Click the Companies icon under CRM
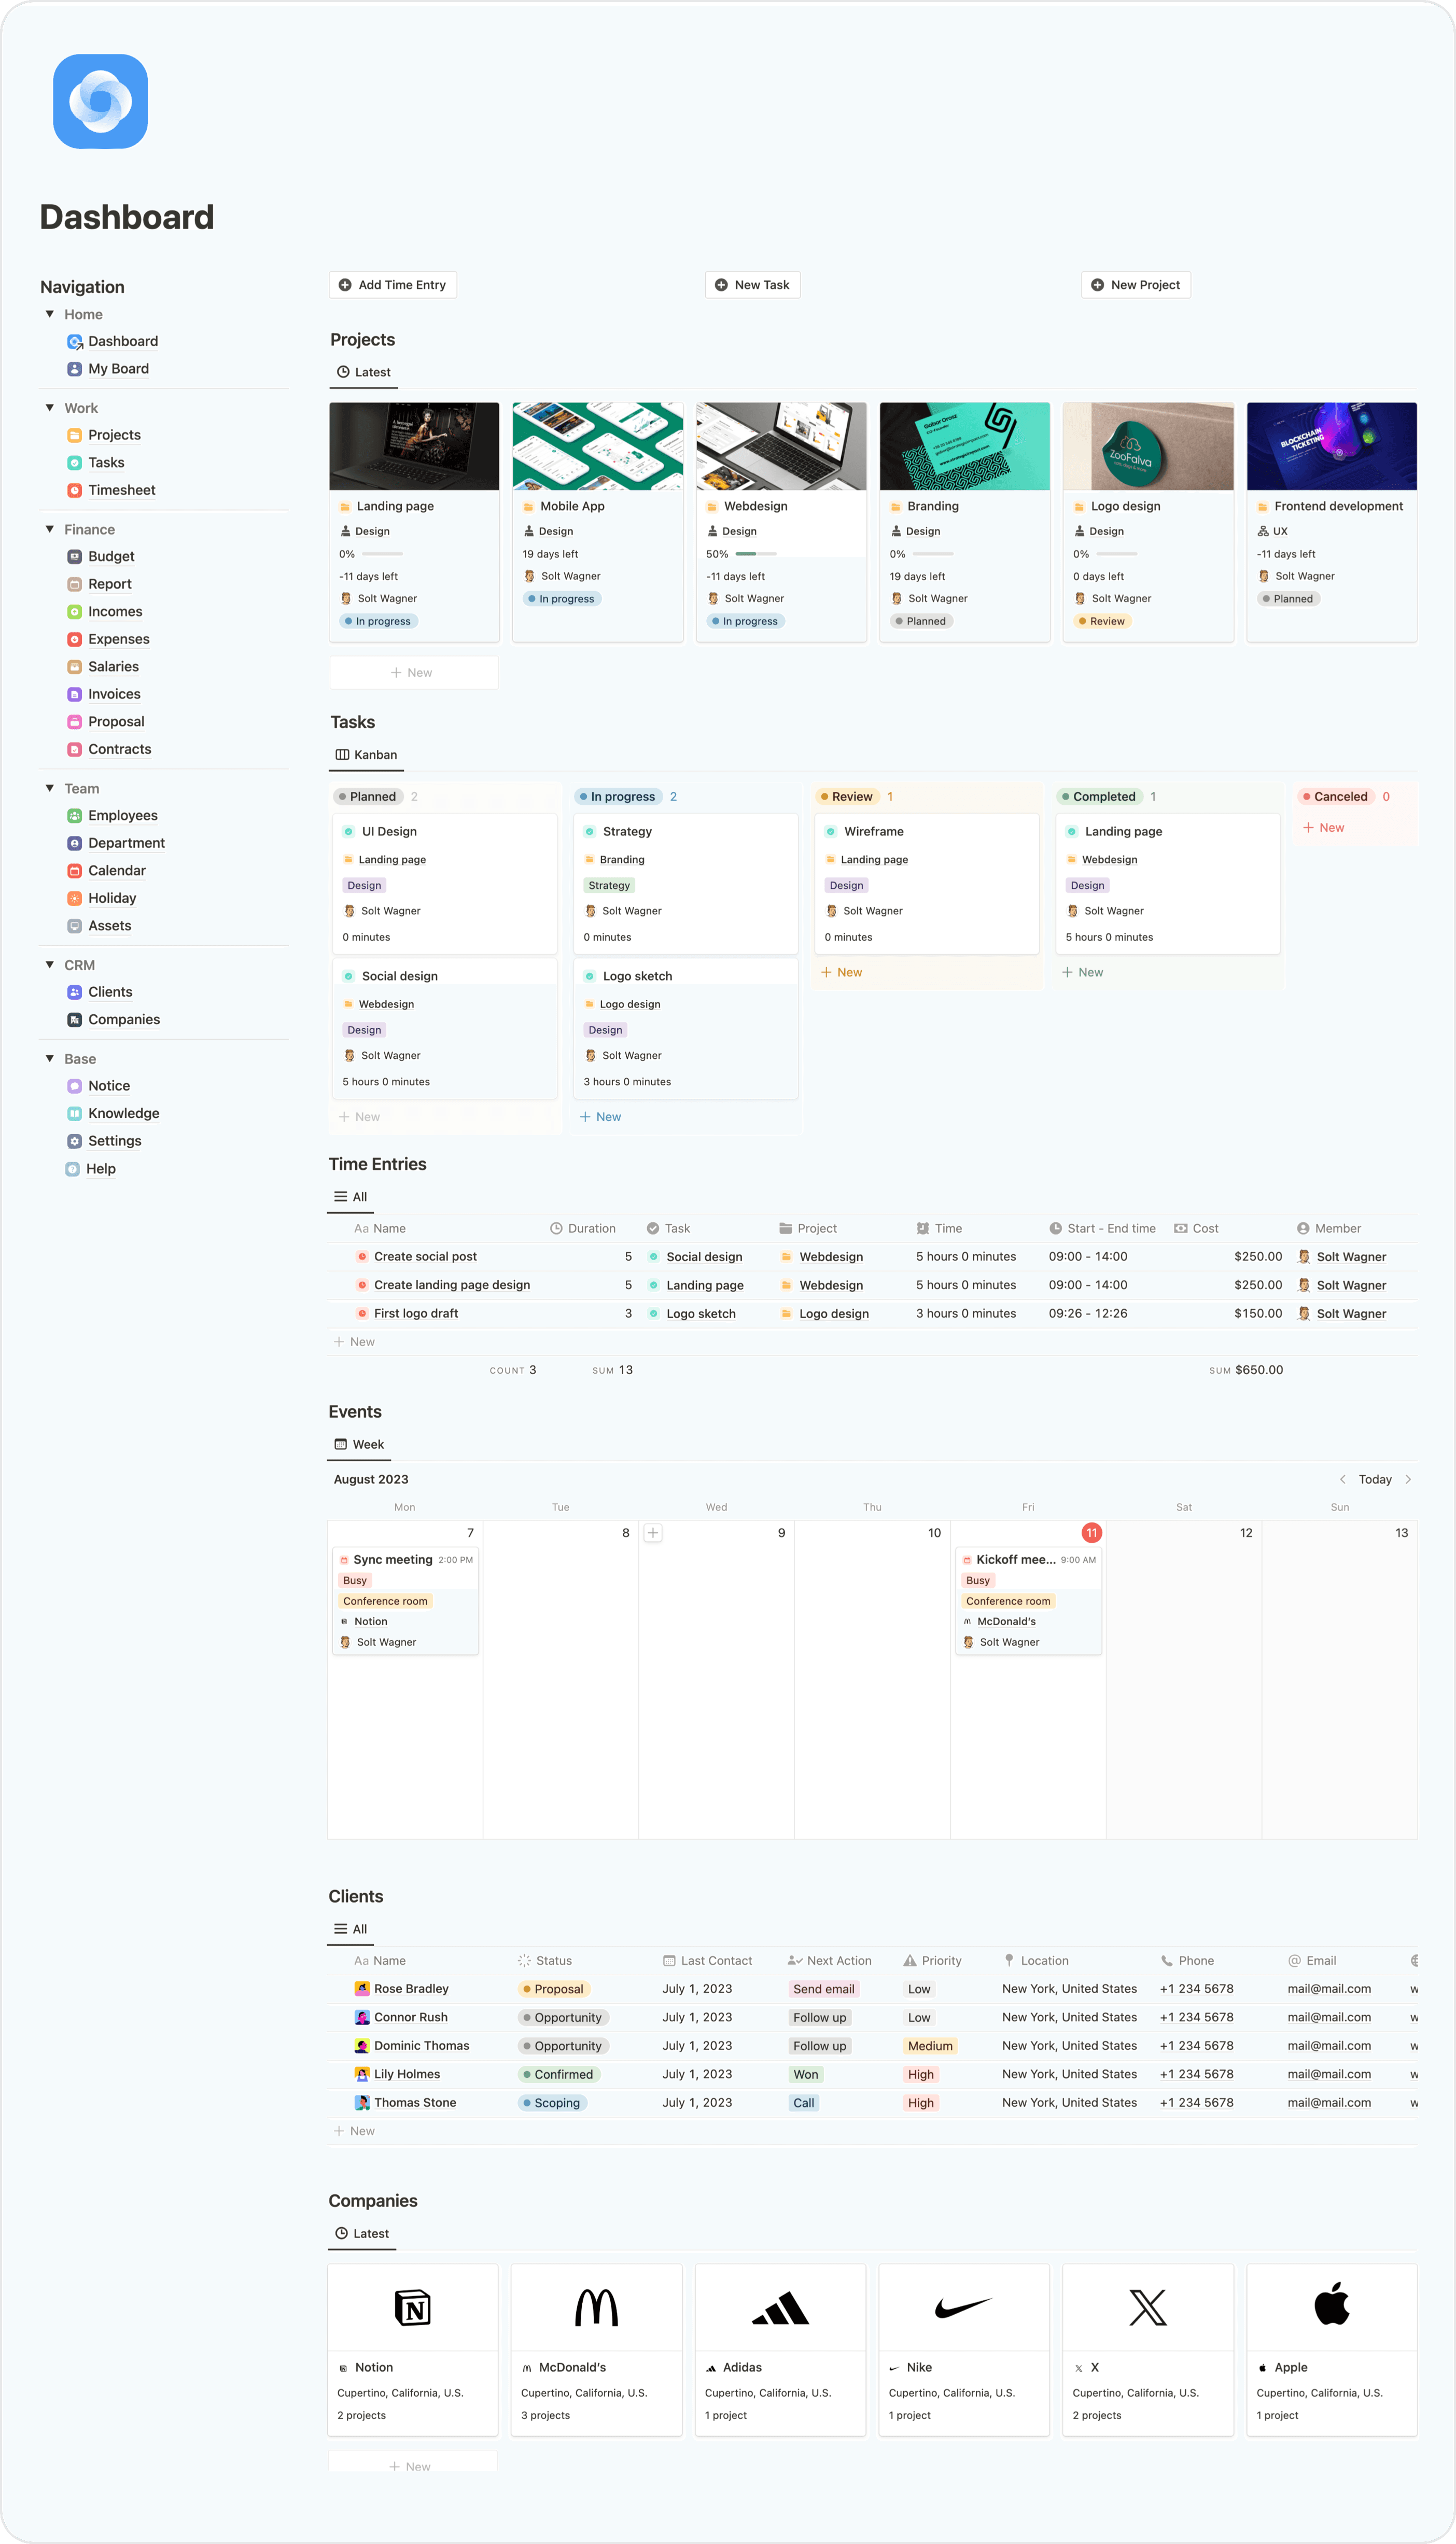This screenshot has width=1456, height=2544. coord(74,1020)
